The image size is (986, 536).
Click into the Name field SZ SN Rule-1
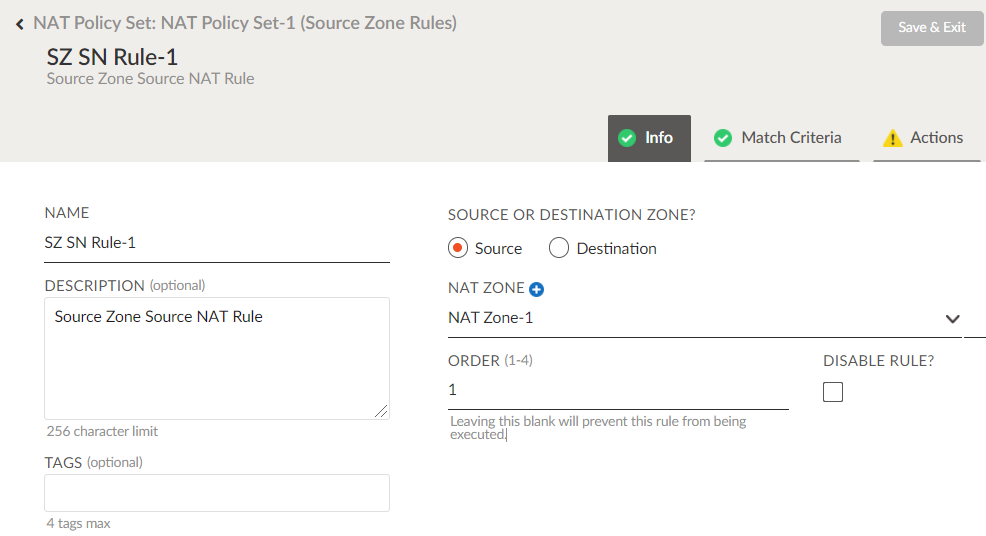[x=216, y=243]
